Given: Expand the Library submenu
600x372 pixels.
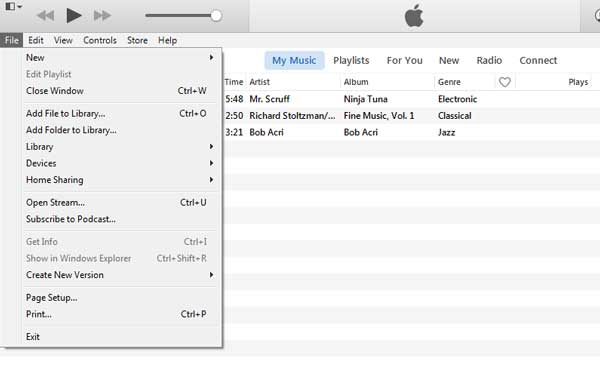Looking at the screenshot, I should pos(119,147).
